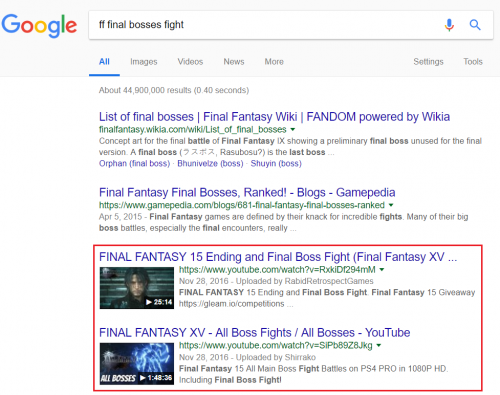The image size is (500, 395).
Task: Switch to the Videos tab
Action: pos(190,62)
